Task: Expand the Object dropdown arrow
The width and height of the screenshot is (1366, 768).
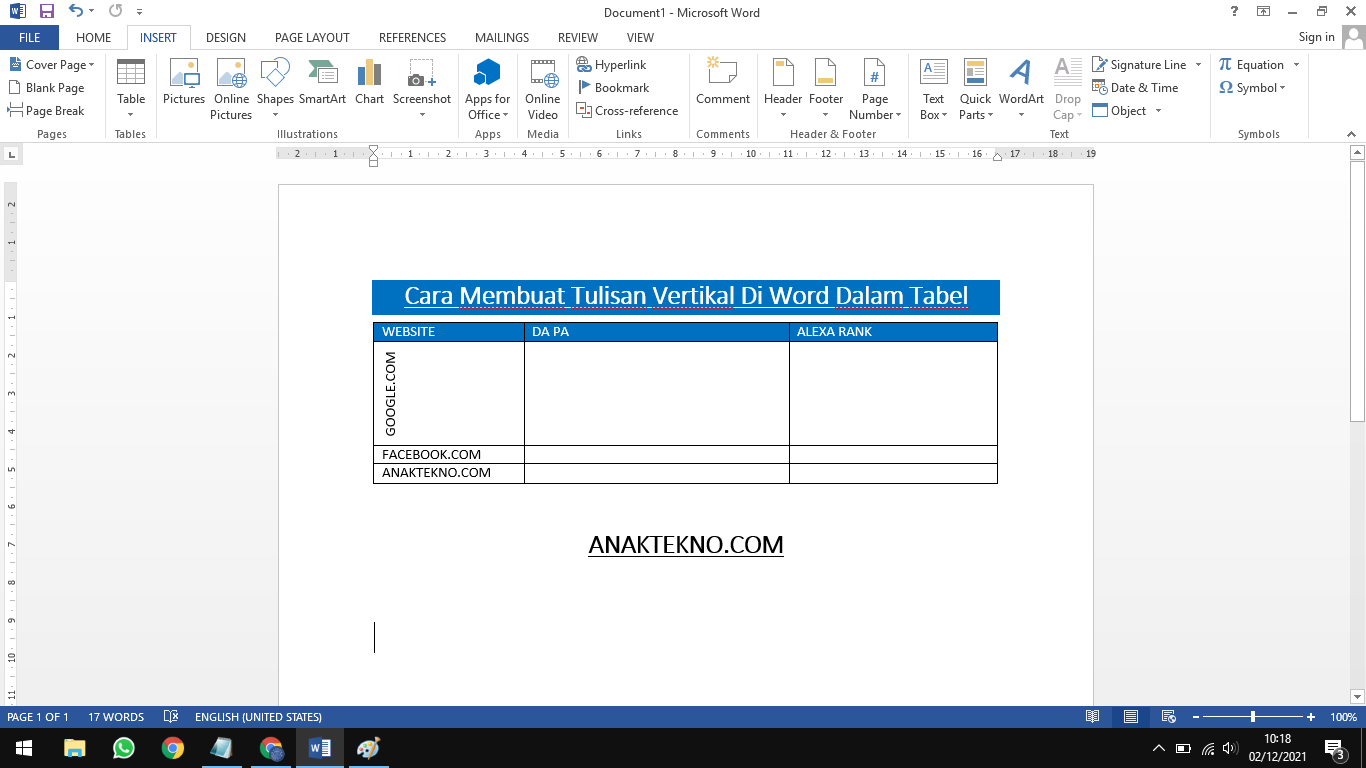Action: 1158,111
